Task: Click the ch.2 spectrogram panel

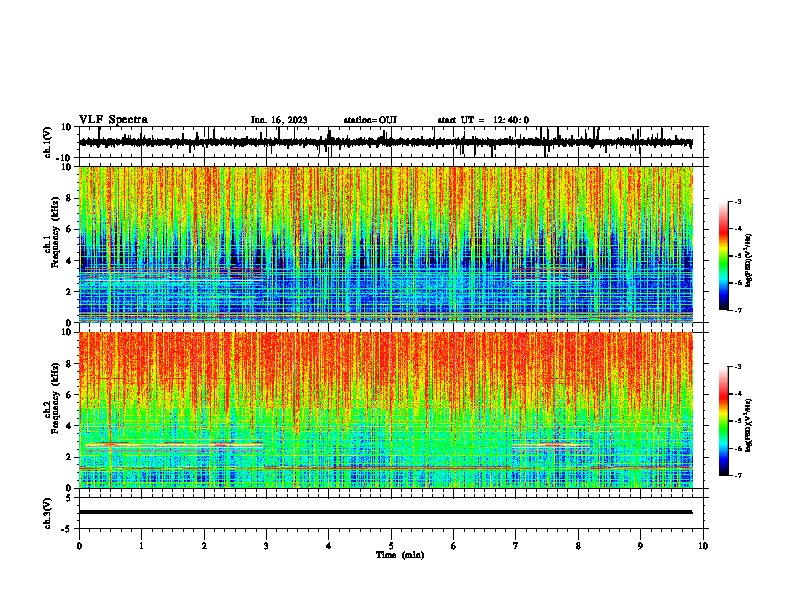Action: pyautogui.click(x=386, y=410)
